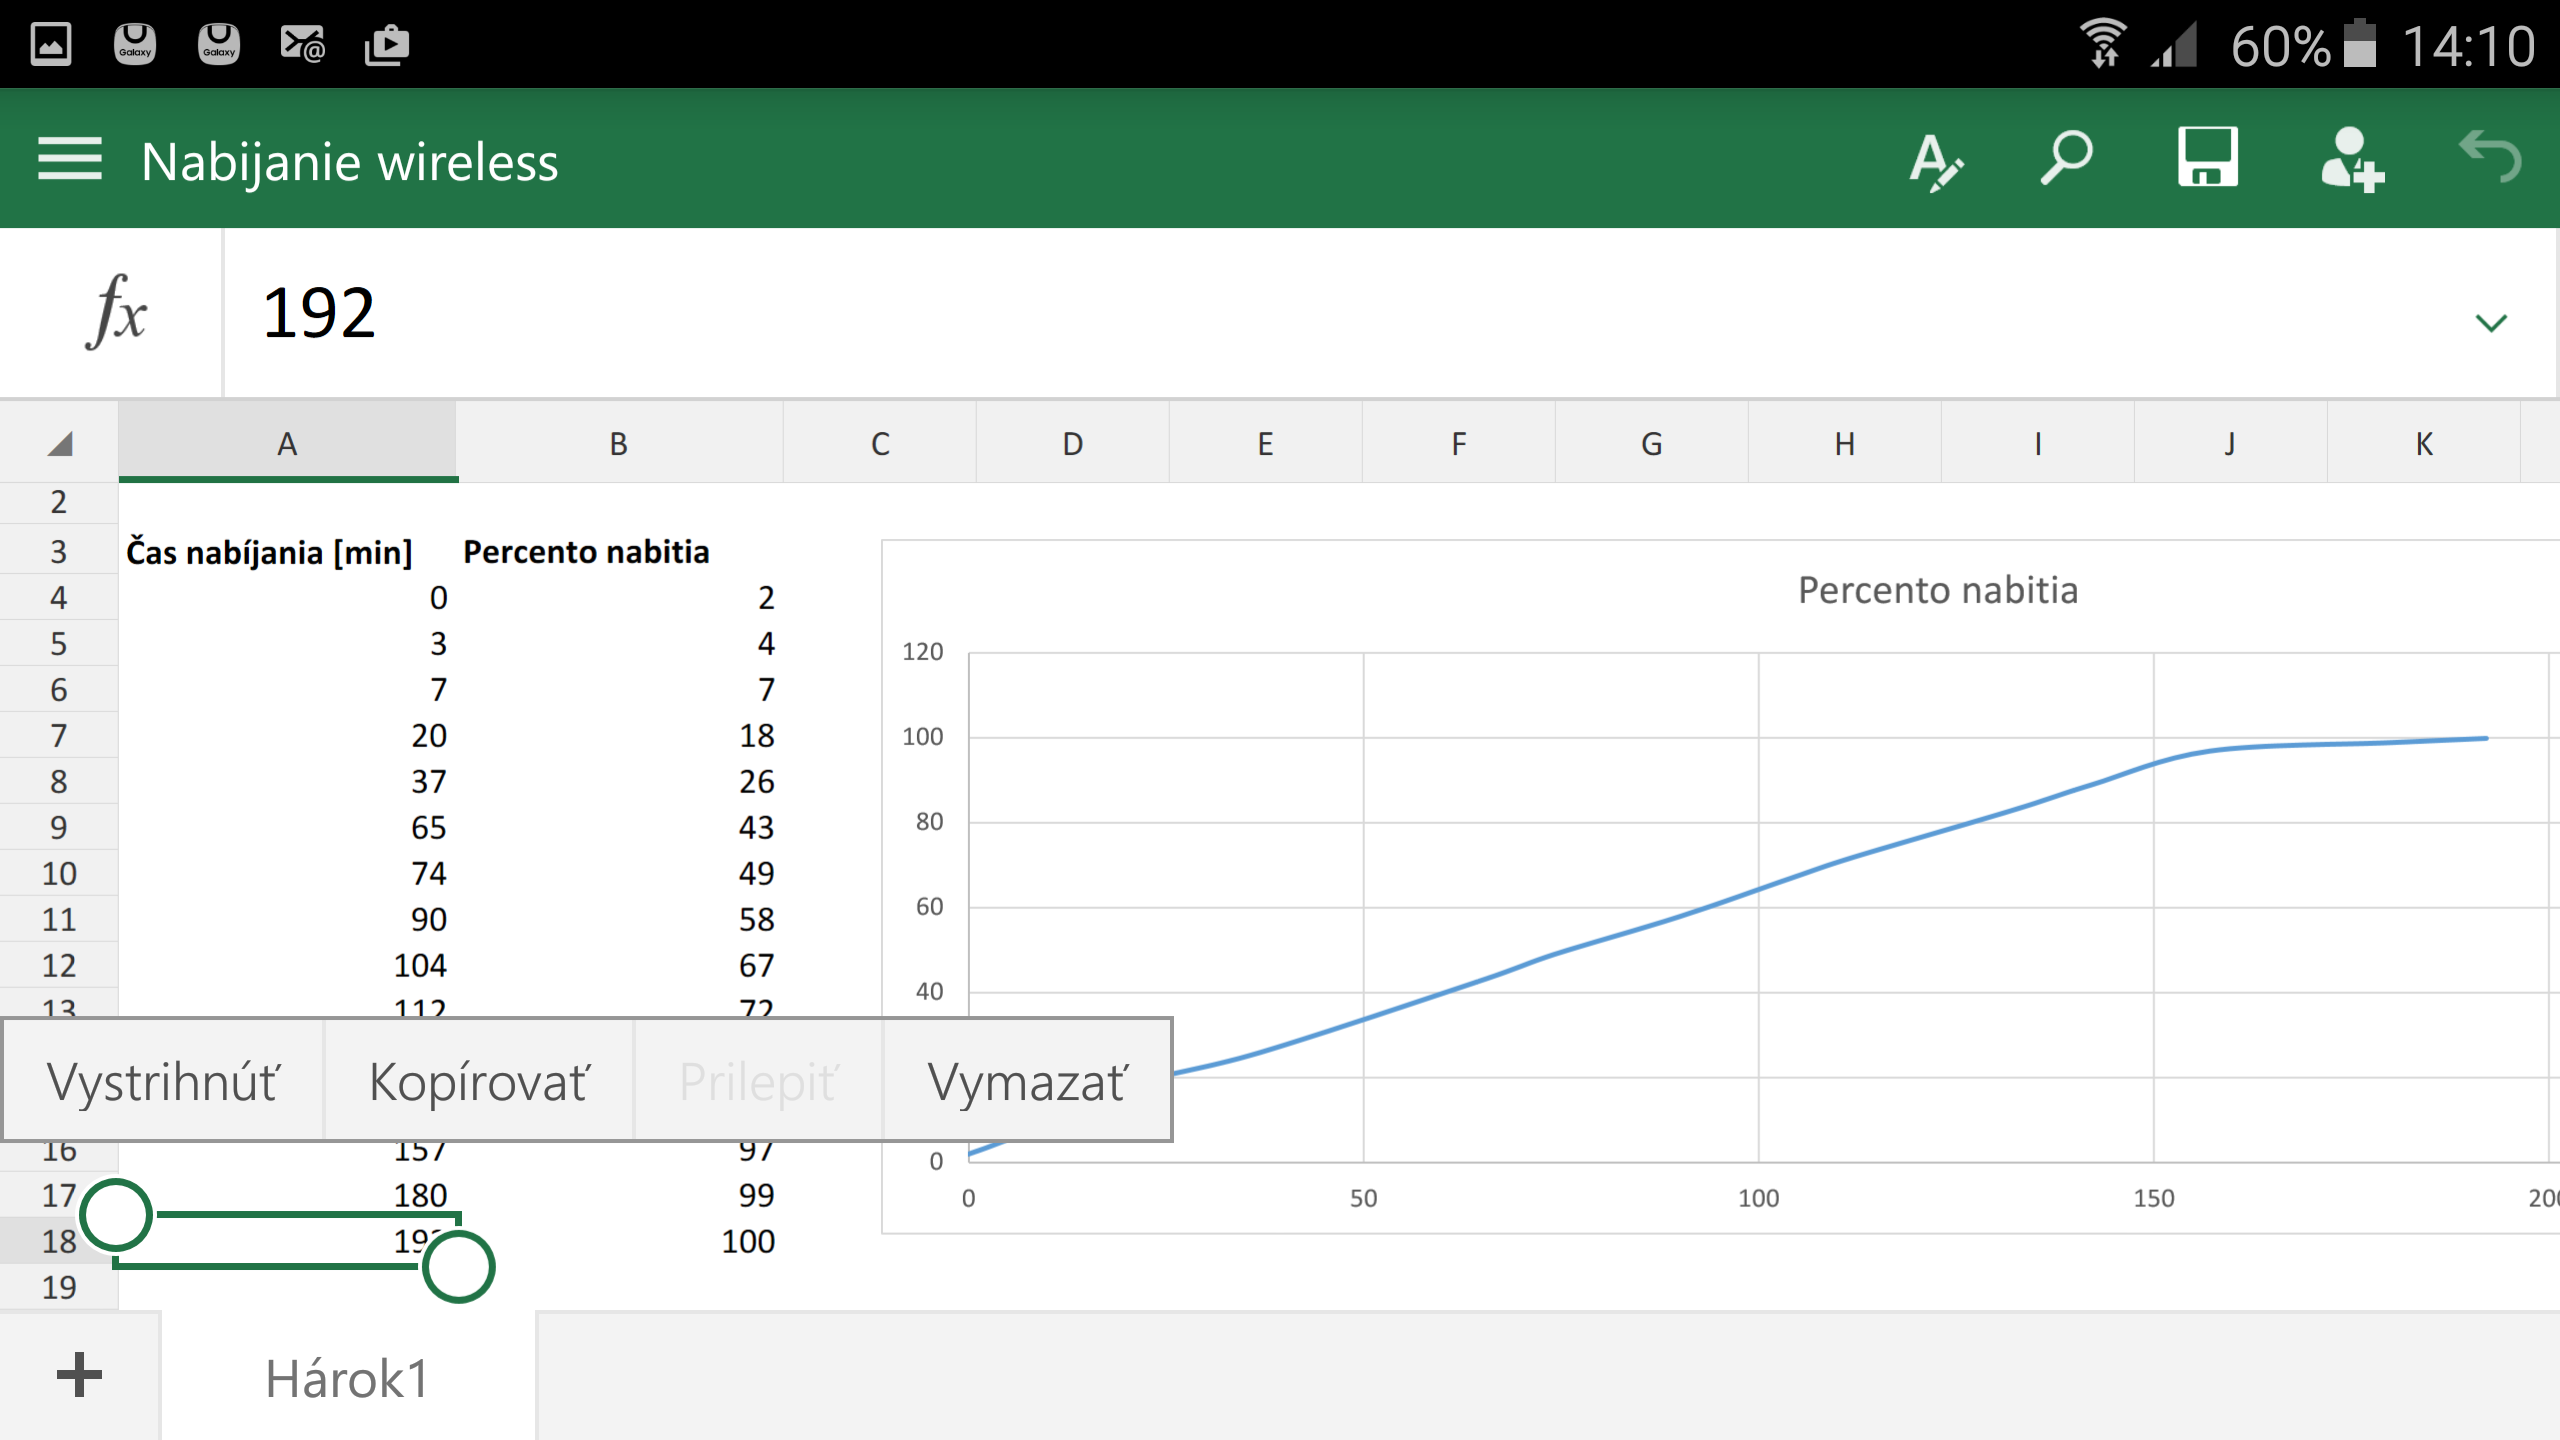Select row 9 header
Screen dimensions: 2560x1440
click(58, 827)
